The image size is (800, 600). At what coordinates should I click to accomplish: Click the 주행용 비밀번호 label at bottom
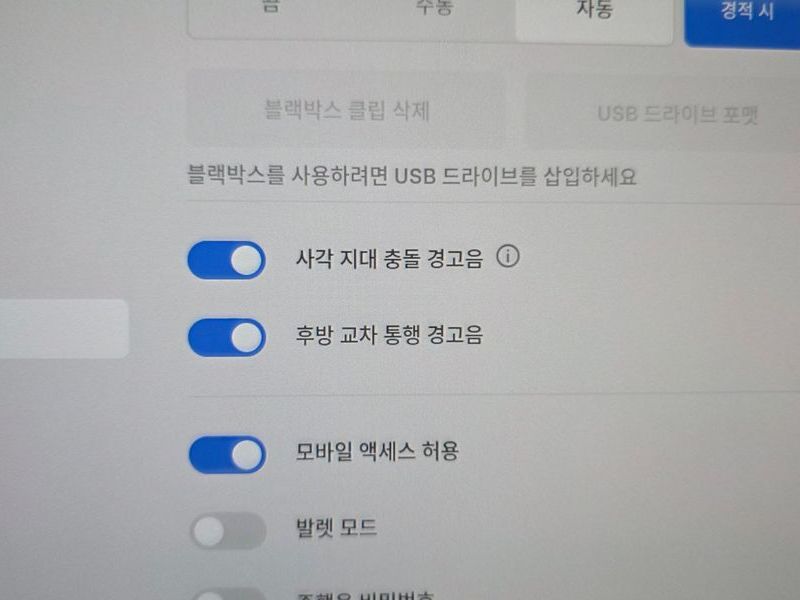[x=365, y=595]
